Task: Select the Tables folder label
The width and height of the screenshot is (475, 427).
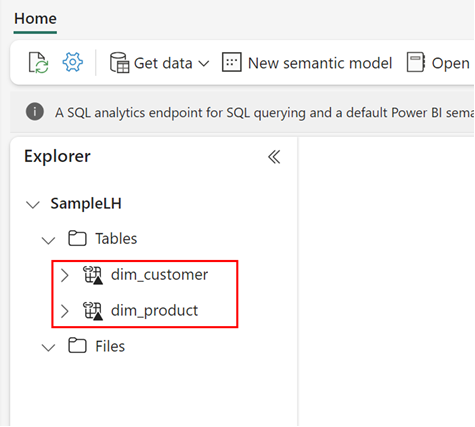Action: click(x=116, y=239)
